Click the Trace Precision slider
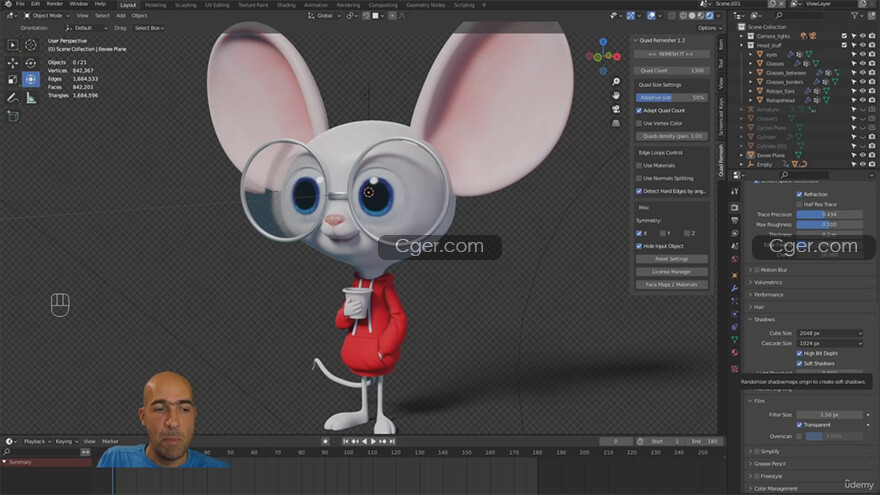Screen dimensions: 880x495 (x=829, y=214)
